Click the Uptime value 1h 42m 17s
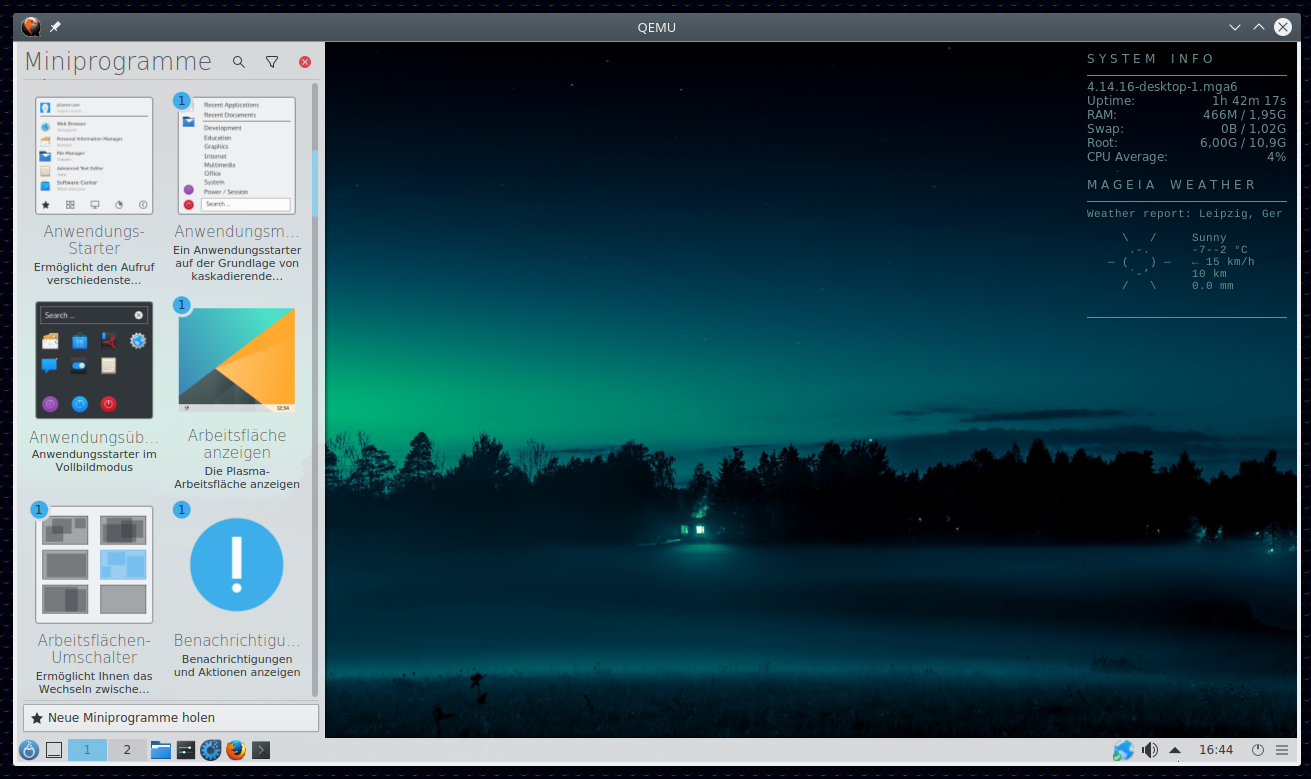1311x779 pixels. [1249, 101]
